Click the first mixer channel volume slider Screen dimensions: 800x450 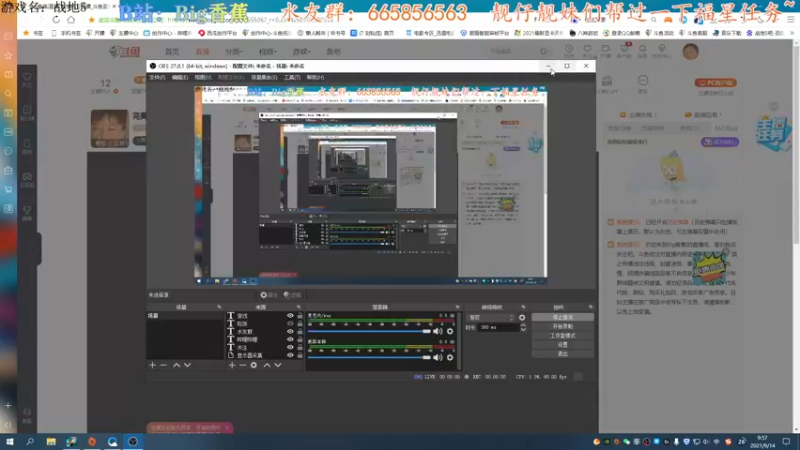click(369, 331)
